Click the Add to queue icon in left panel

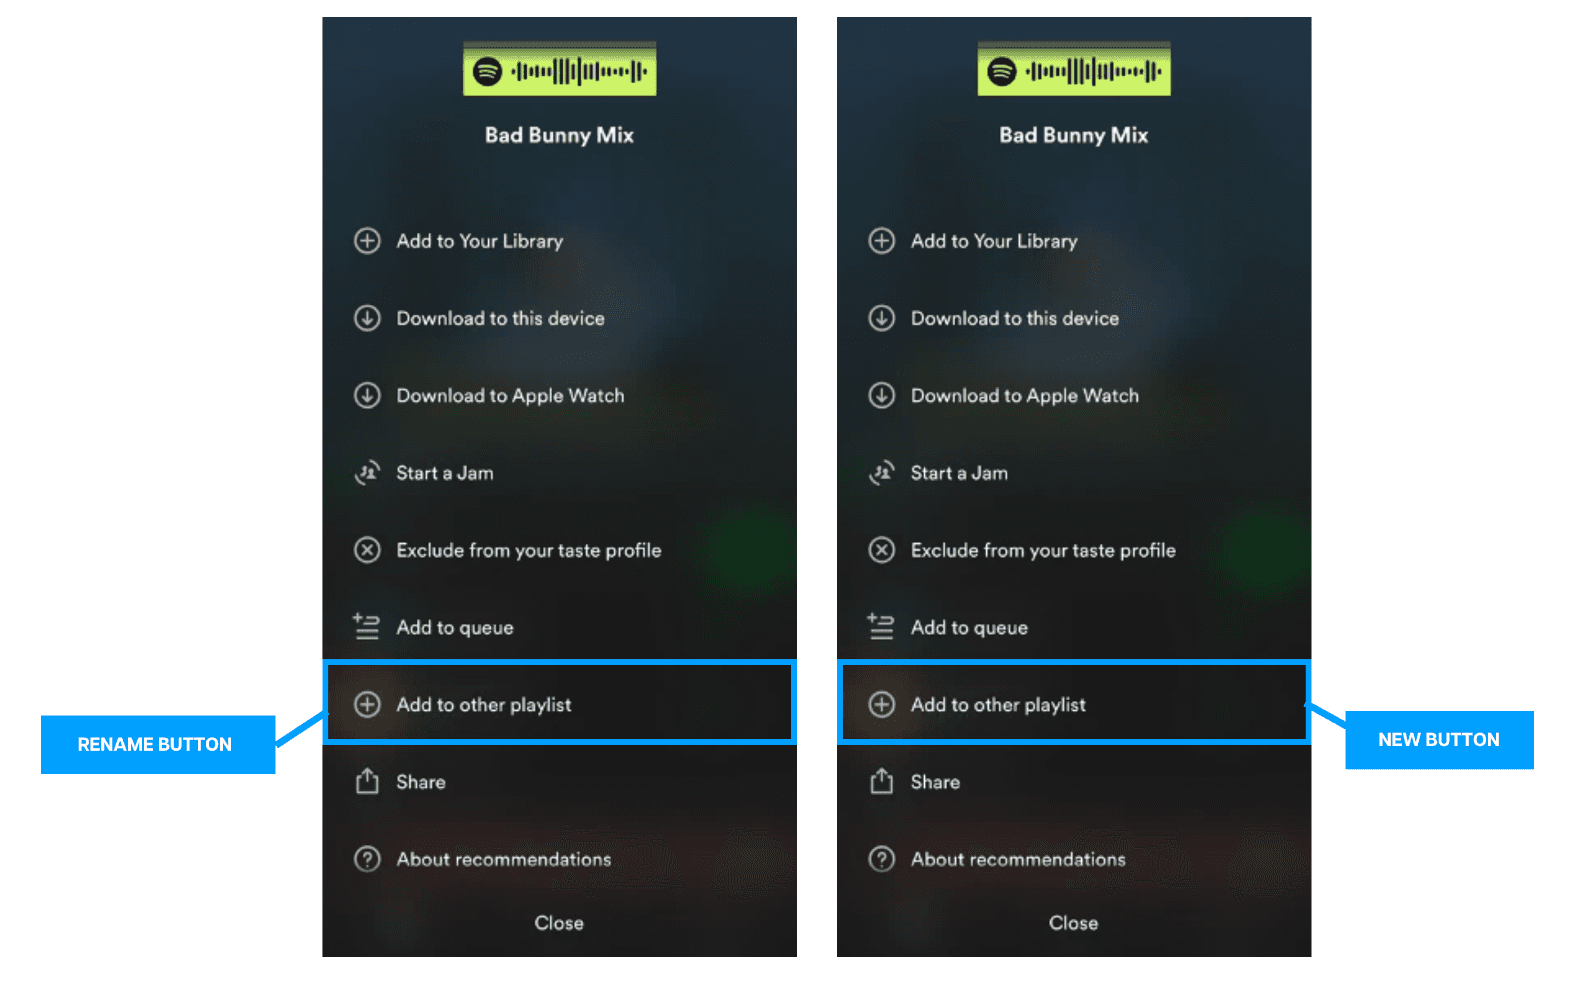[366, 627]
